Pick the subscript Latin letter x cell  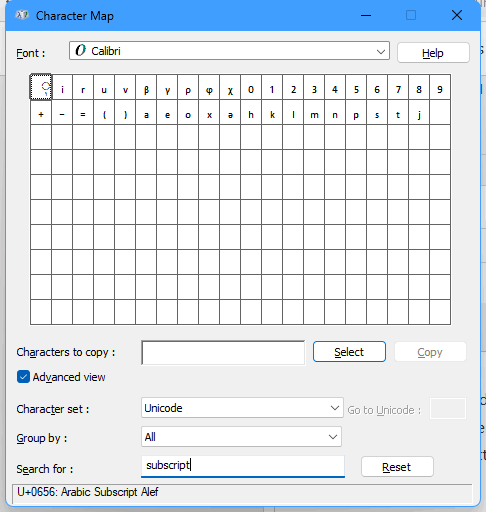tap(209, 112)
